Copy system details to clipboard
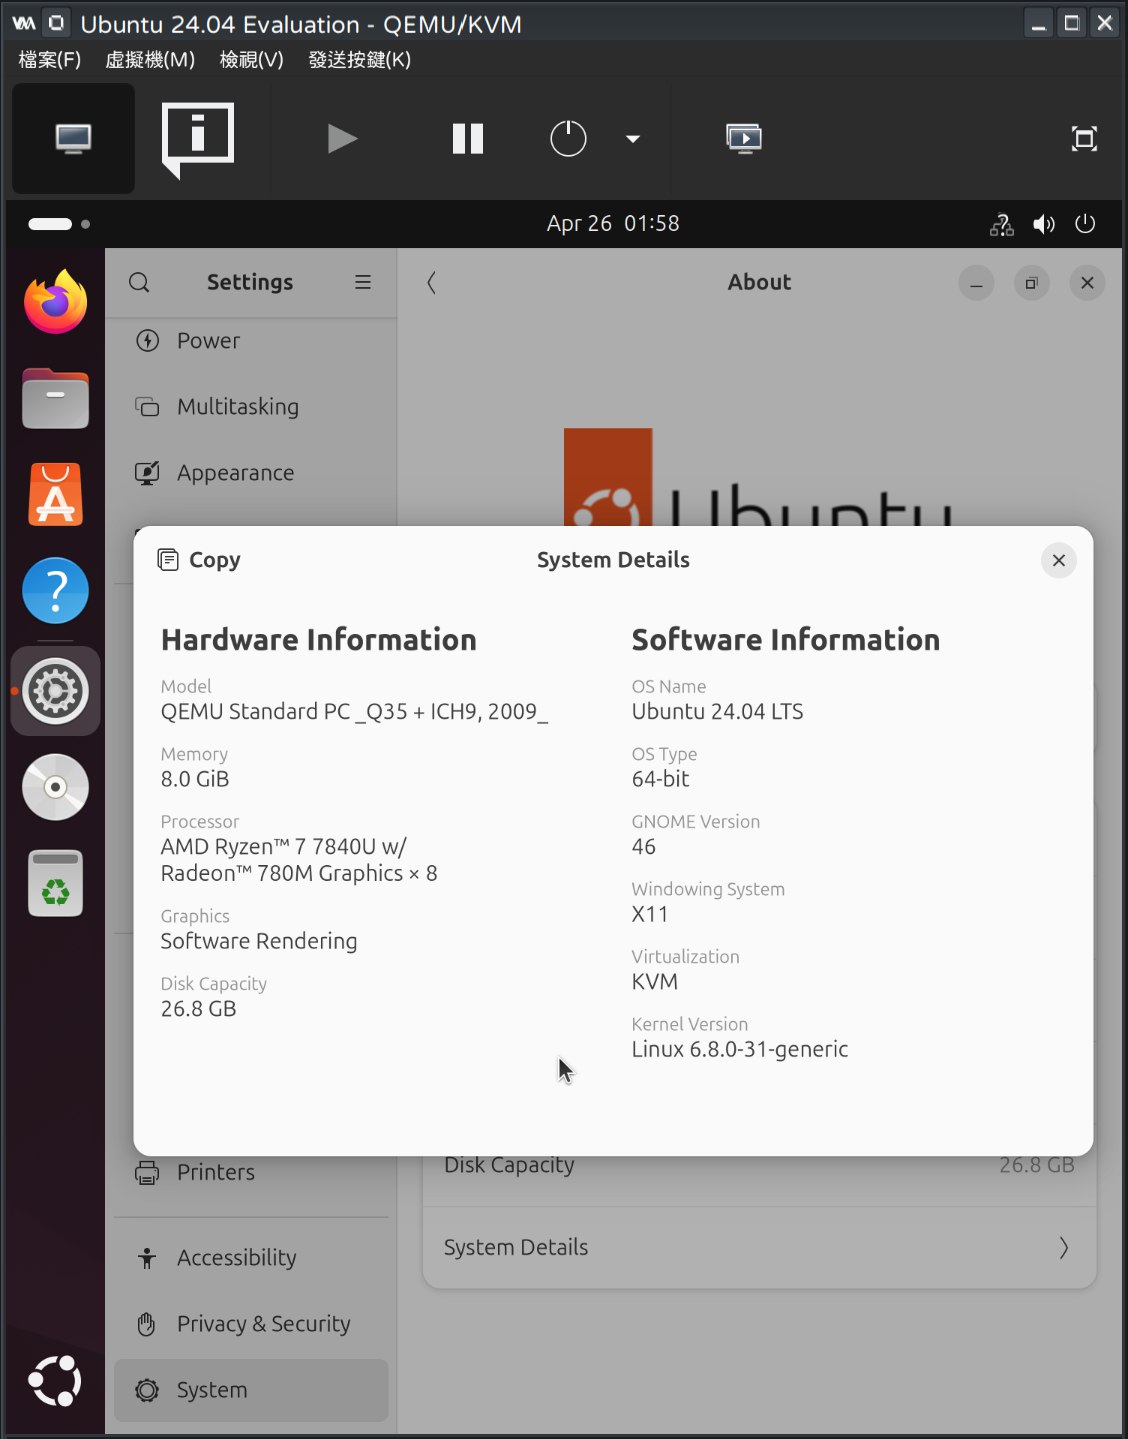 tap(200, 560)
